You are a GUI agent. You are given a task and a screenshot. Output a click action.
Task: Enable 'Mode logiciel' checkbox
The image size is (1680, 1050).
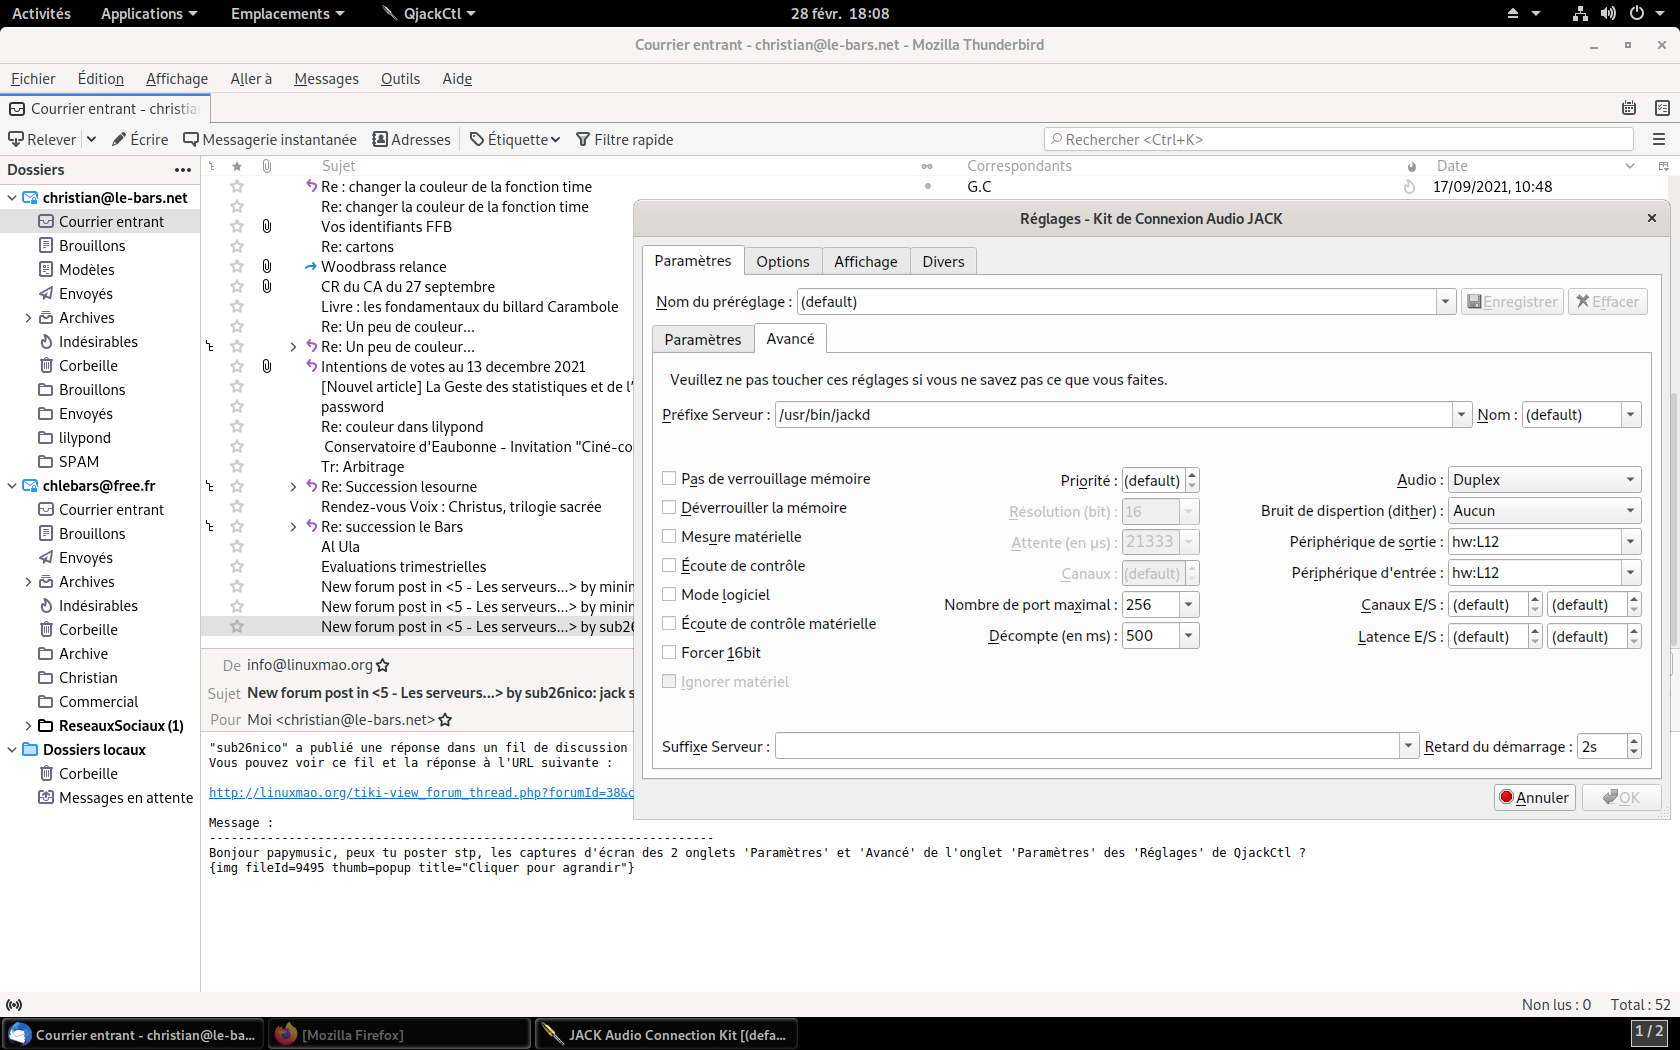pos(669,595)
